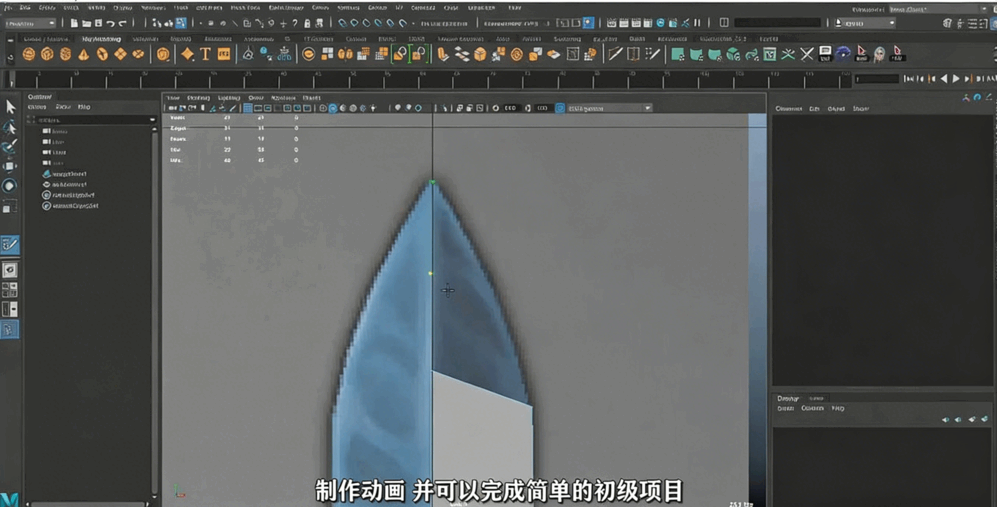
Task: Open the viewport Lighting menu
Action: [x=229, y=98]
